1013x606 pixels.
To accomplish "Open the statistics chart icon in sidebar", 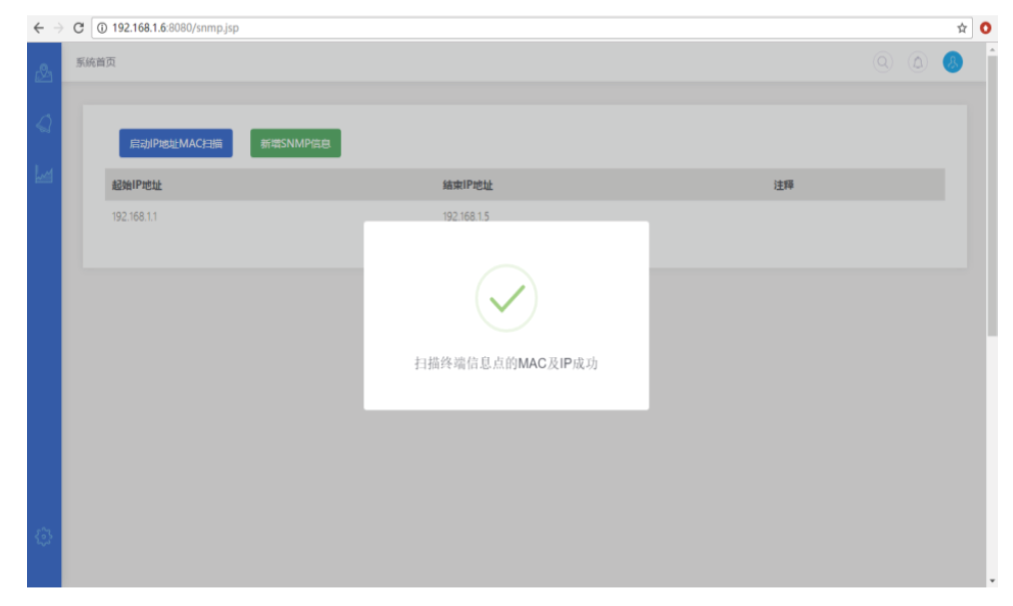I will pyautogui.click(x=43, y=175).
